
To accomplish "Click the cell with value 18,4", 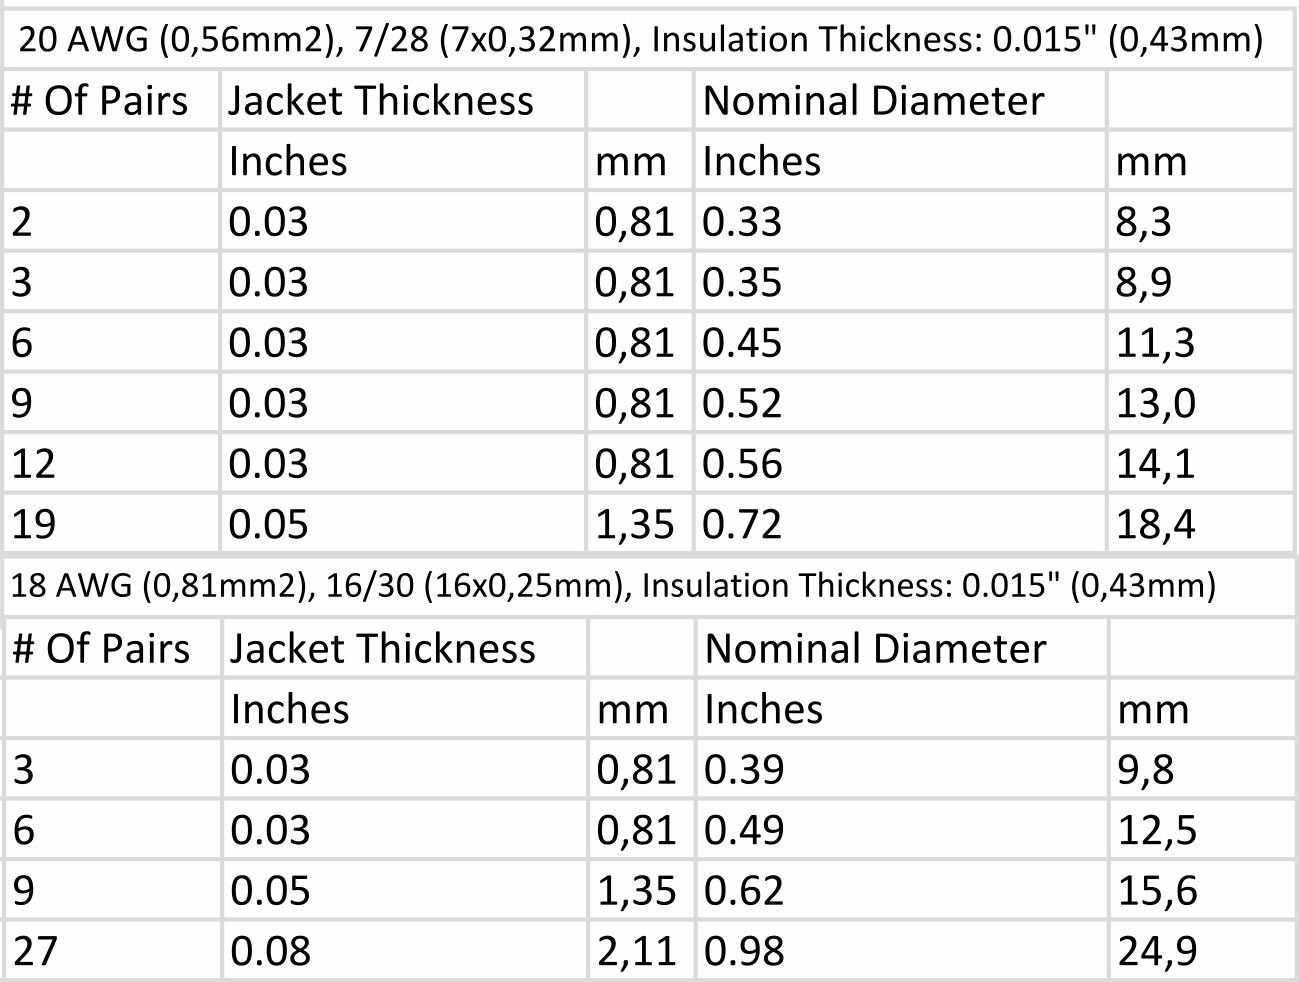I will tap(1202, 523).
